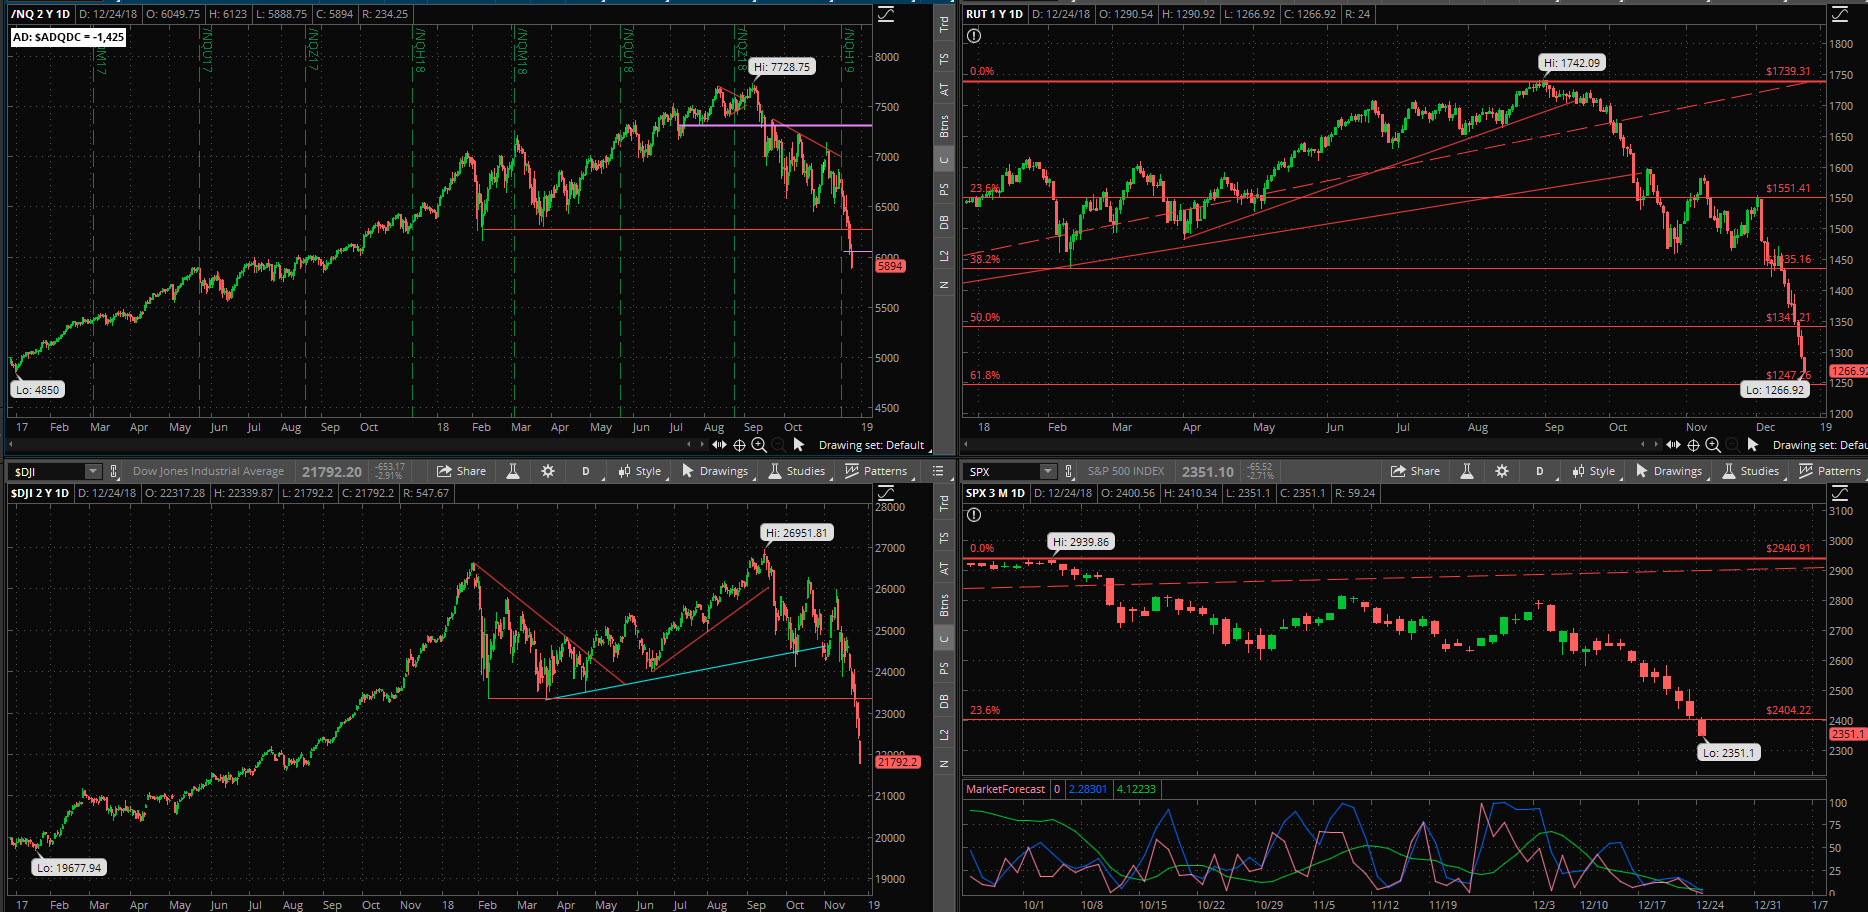Click the /NQ 2 Y 1D chart title
1868x912 pixels.
40,14
